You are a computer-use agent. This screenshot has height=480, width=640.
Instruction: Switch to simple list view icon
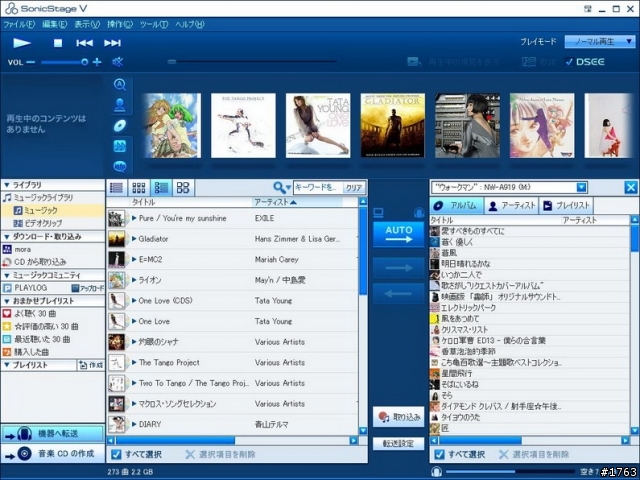[116, 188]
